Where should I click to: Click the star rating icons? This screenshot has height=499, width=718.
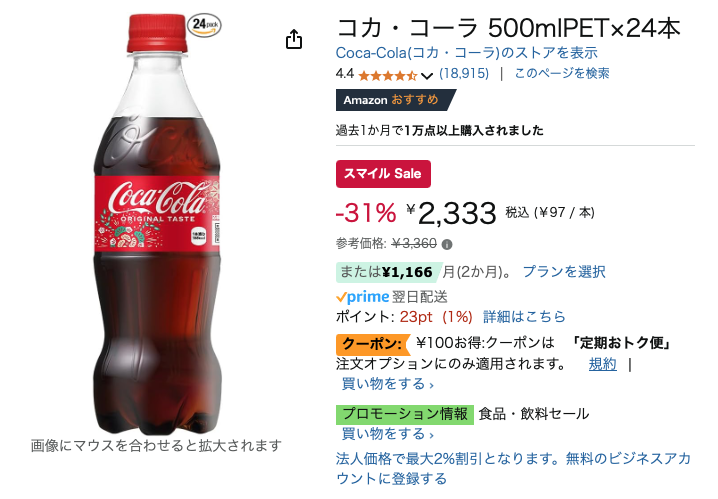tap(388, 75)
